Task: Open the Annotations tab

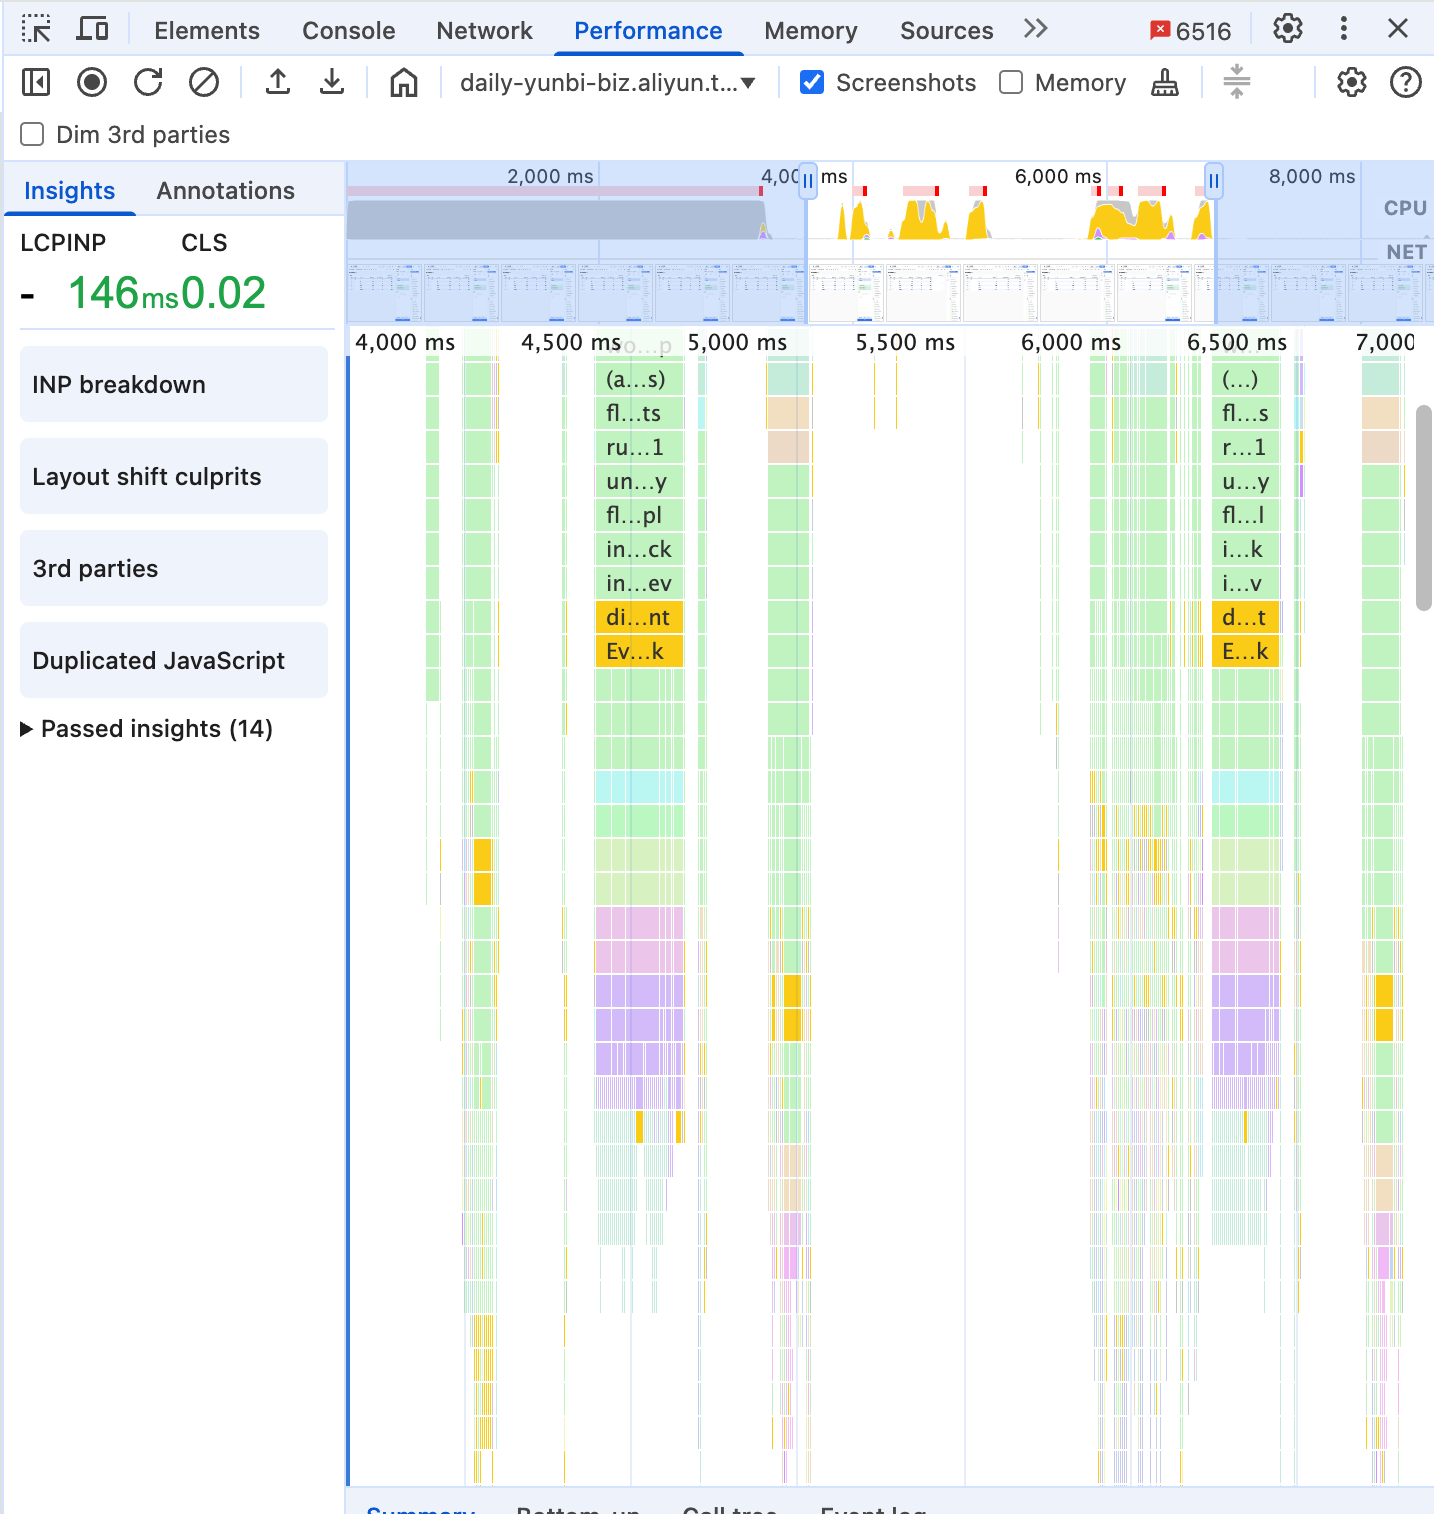Action: (x=226, y=190)
